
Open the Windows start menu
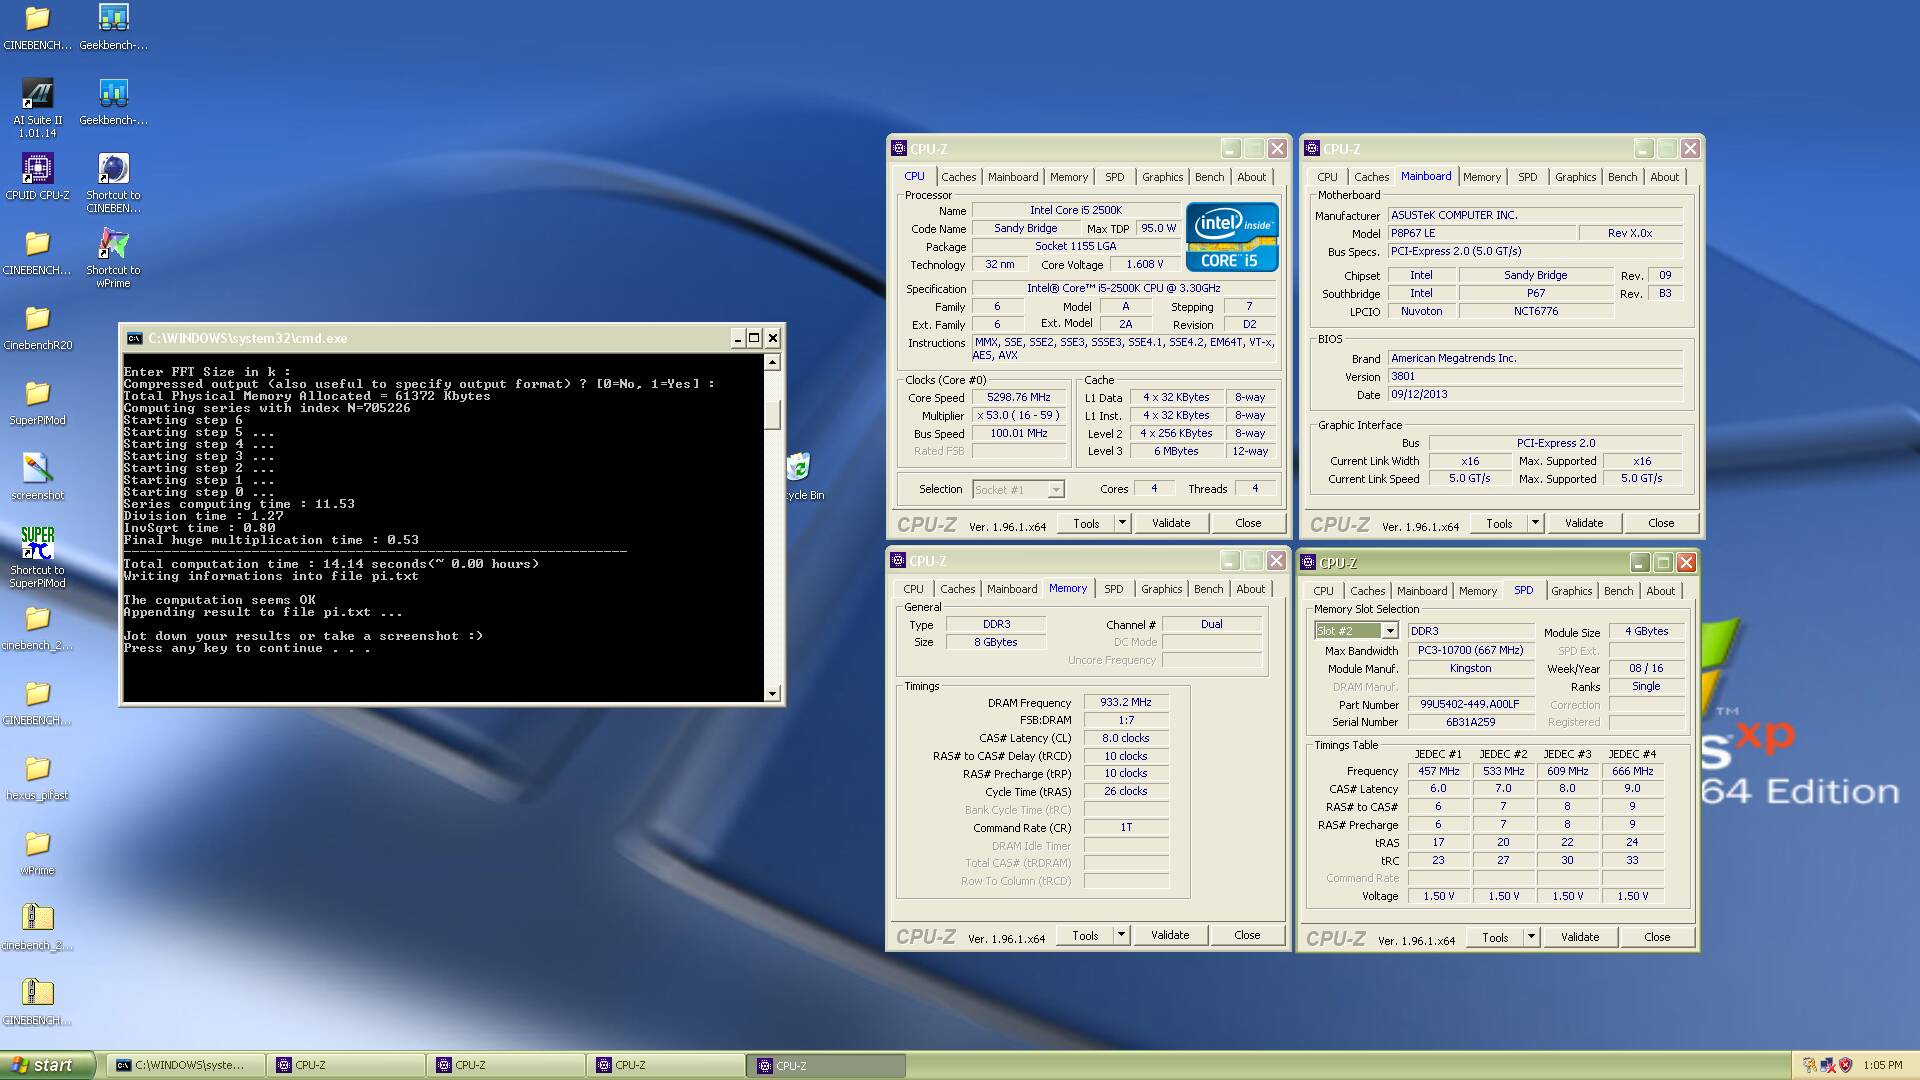click(x=48, y=1065)
